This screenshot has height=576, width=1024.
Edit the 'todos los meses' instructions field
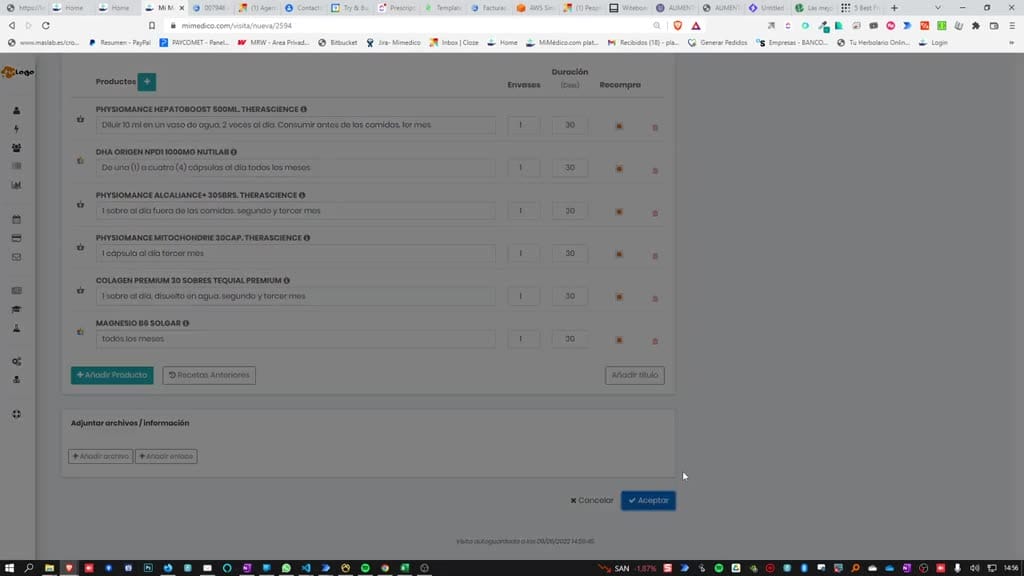coord(295,339)
